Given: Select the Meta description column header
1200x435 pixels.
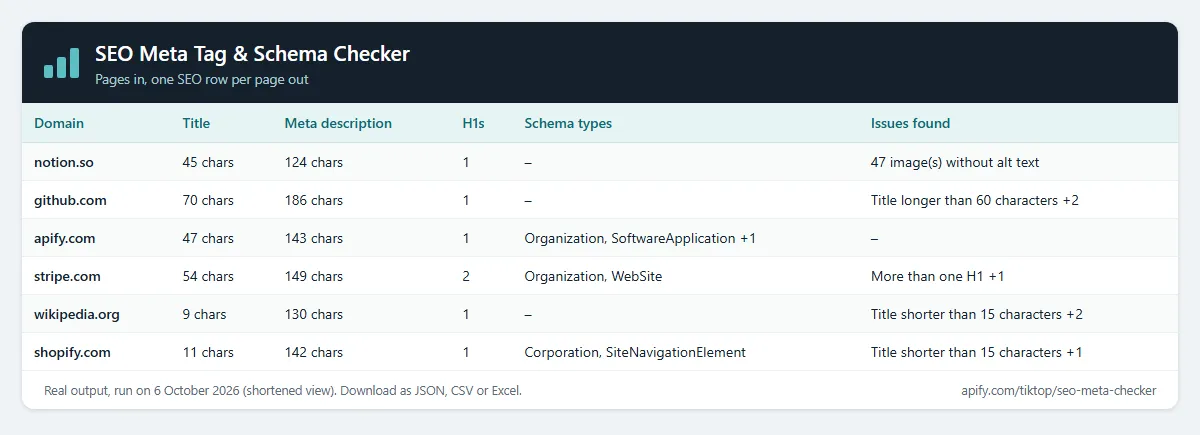Looking at the screenshot, I should [338, 124].
